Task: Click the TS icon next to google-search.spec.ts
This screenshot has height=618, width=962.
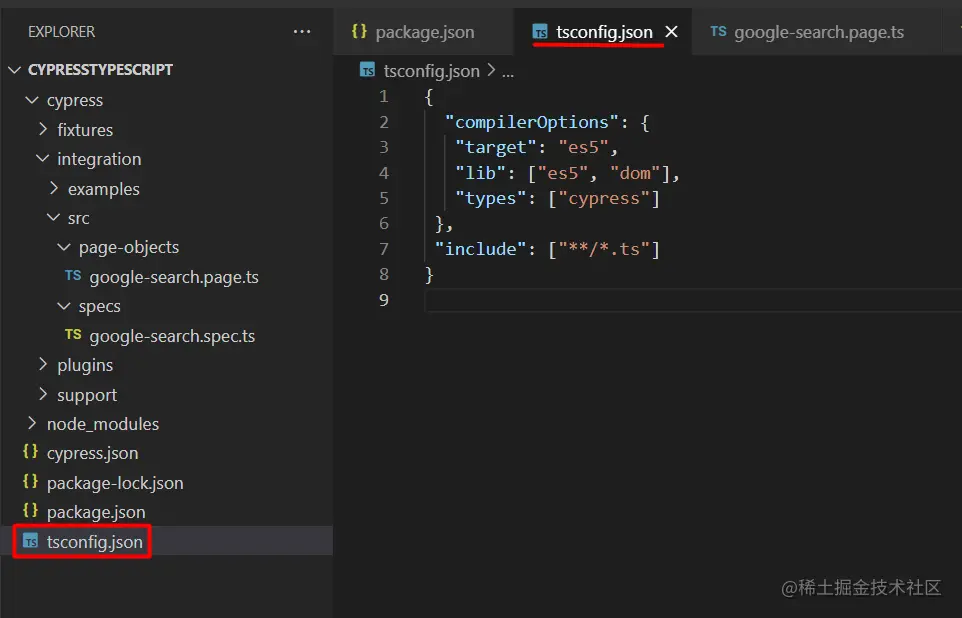Action: [x=73, y=336]
